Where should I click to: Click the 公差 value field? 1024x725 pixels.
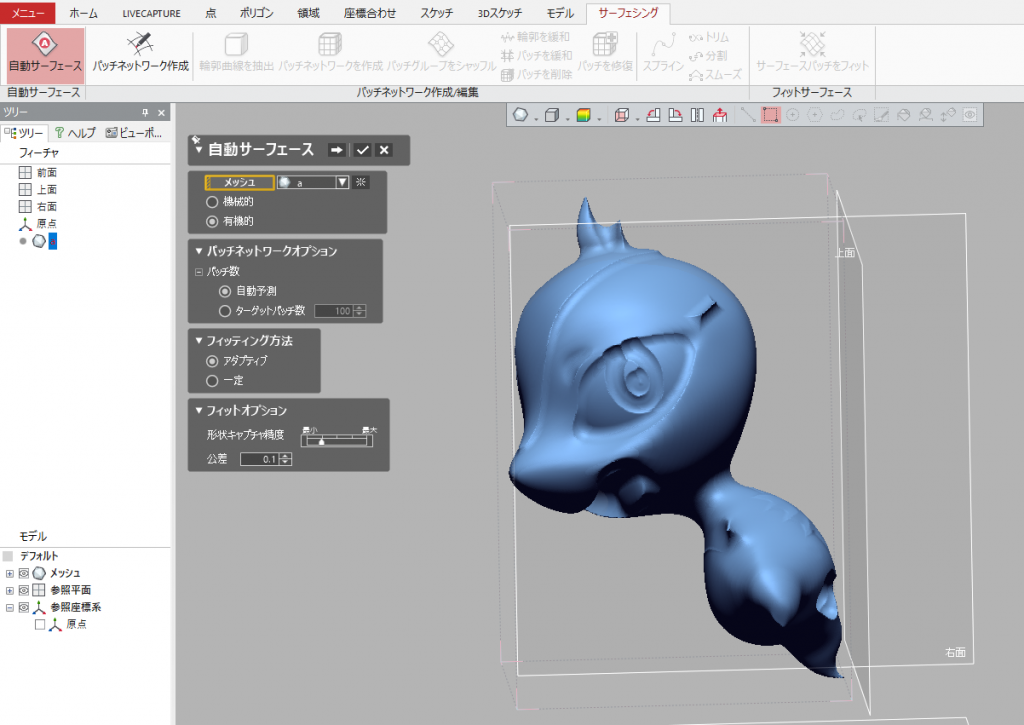[260, 459]
